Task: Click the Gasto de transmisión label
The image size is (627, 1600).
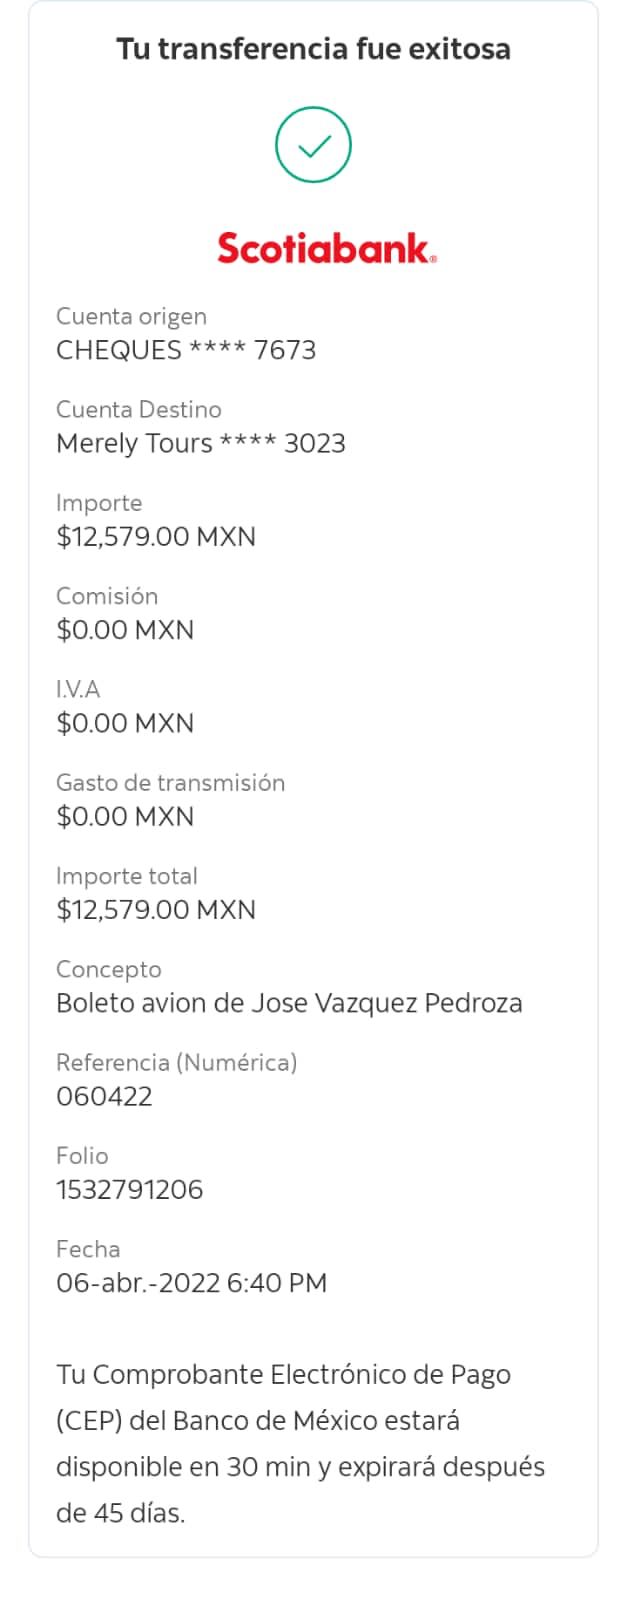Action: click(170, 783)
